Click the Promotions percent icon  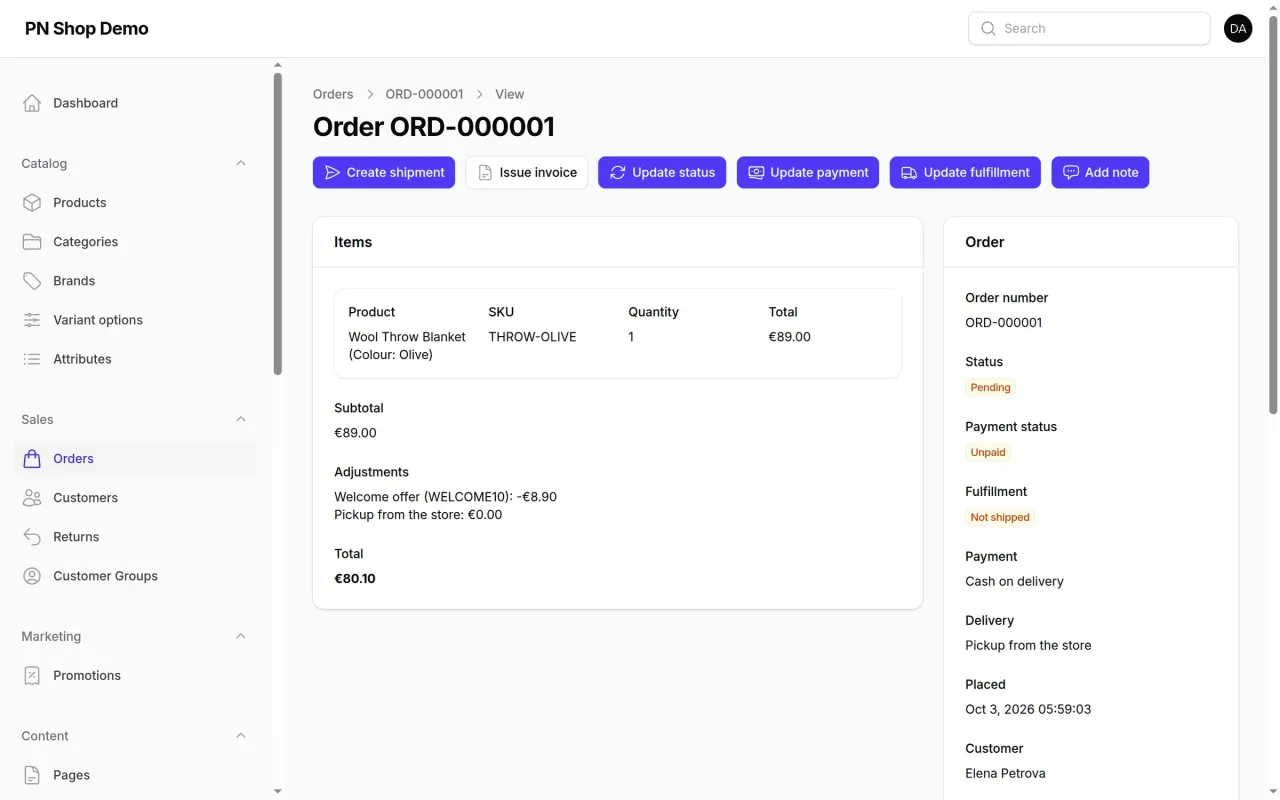coord(32,675)
